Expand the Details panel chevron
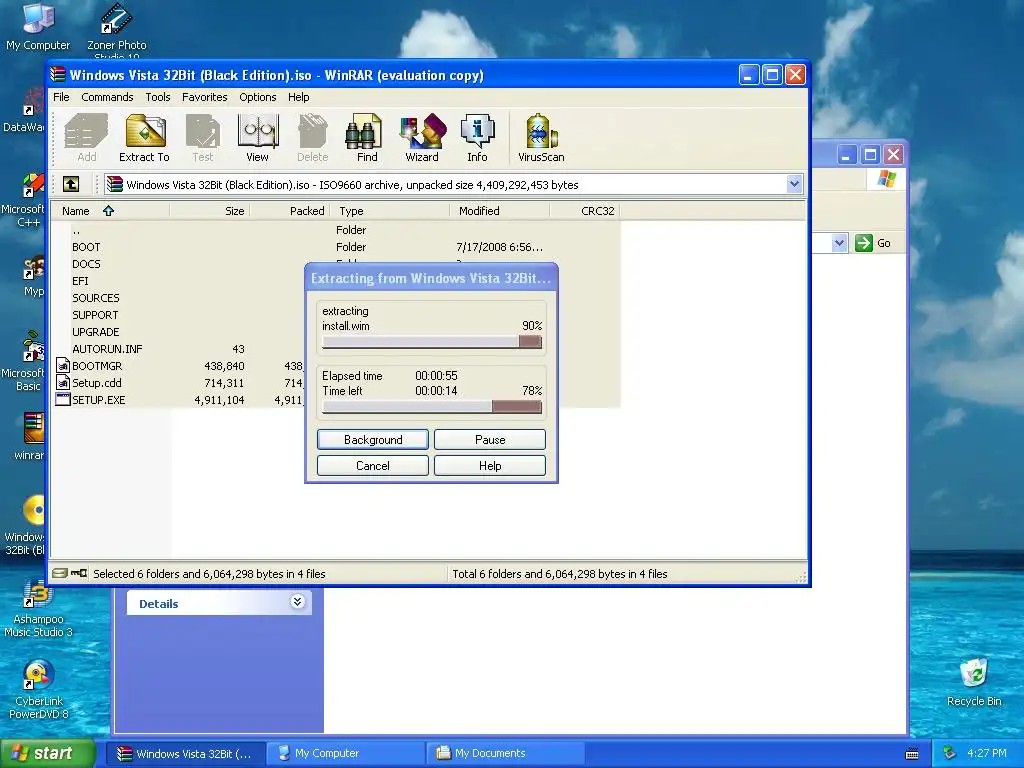This screenshot has width=1024, height=768. 297,601
